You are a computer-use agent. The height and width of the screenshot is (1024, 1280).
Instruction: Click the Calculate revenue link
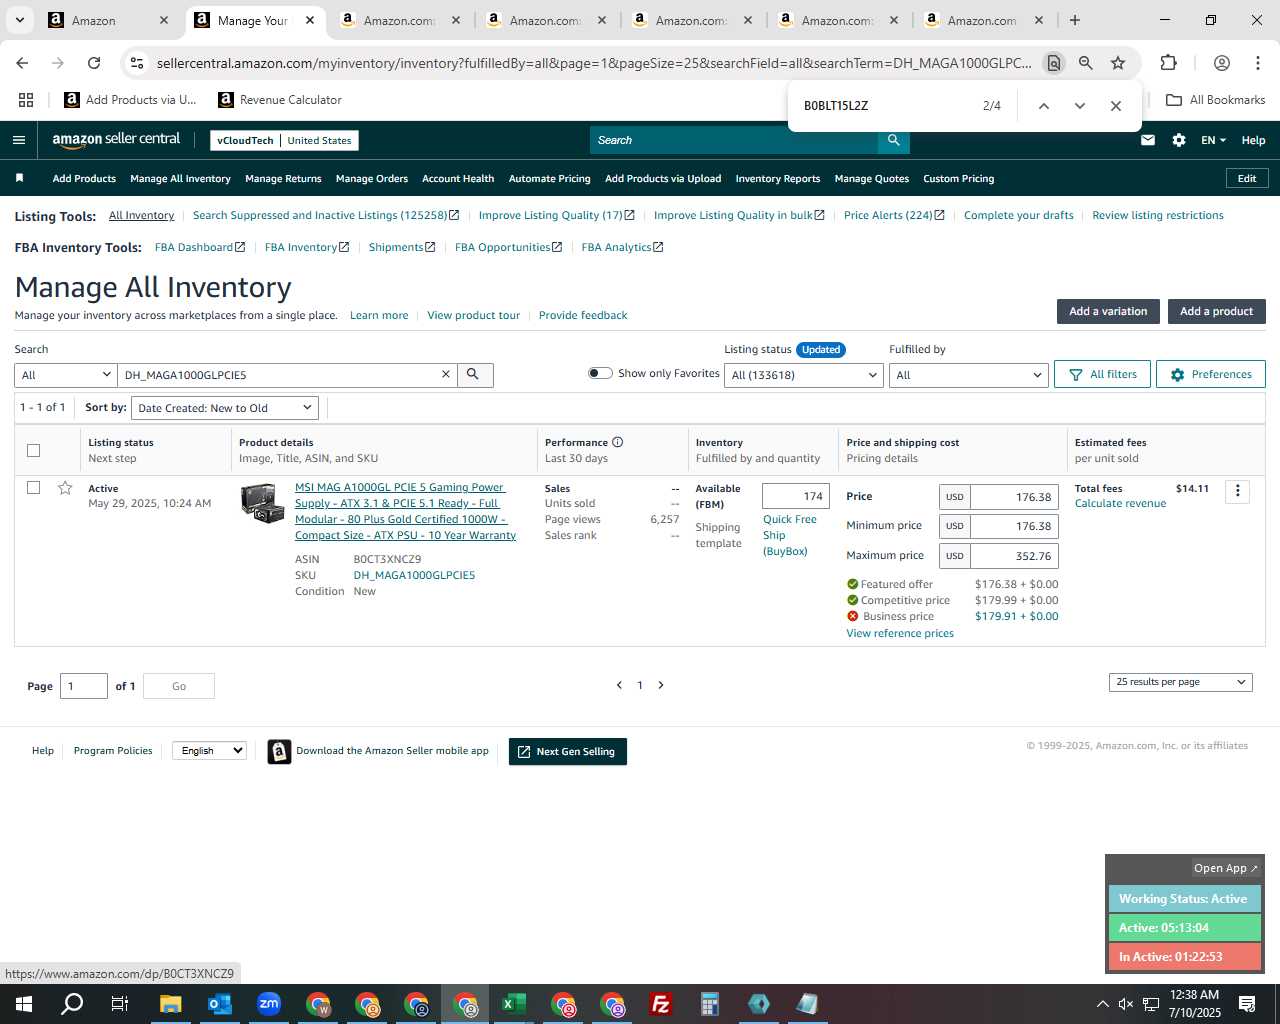tap(1120, 503)
